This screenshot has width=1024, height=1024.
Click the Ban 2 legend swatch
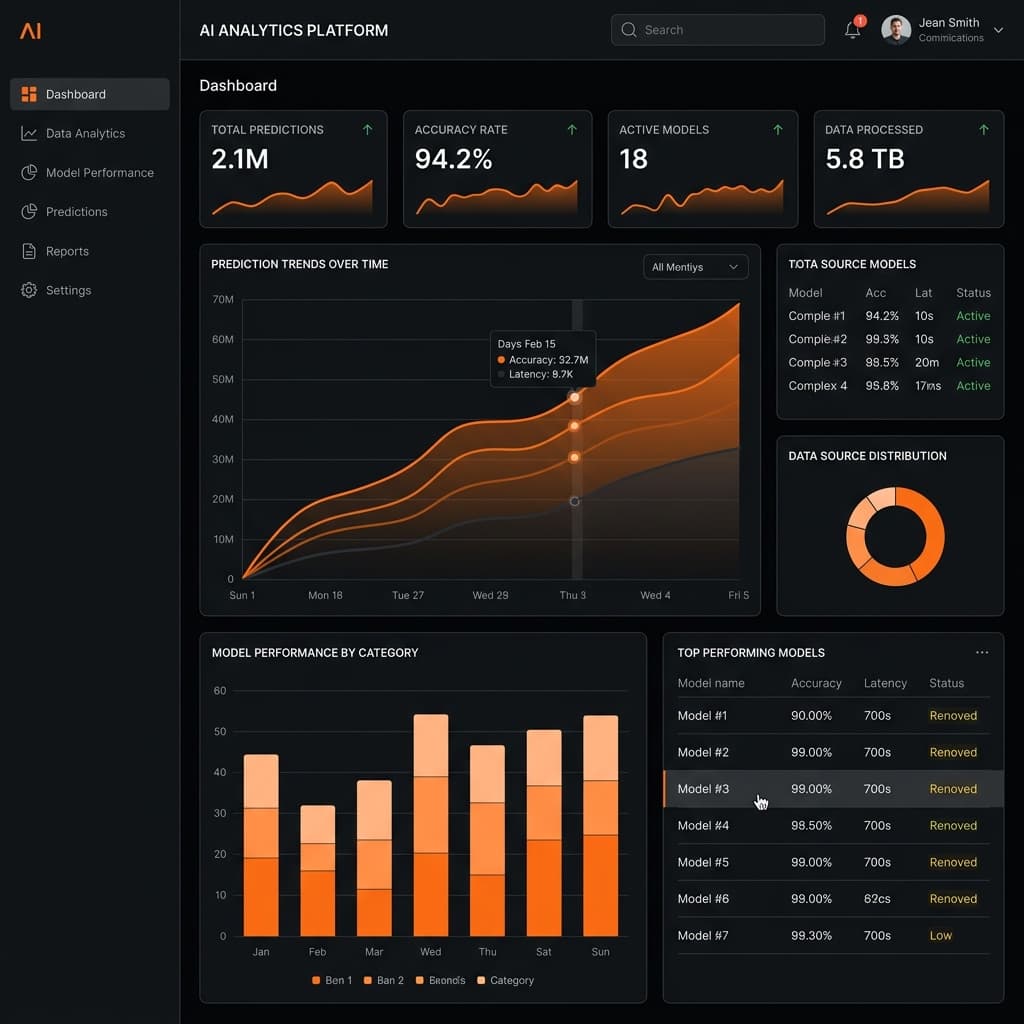coord(368,980)
